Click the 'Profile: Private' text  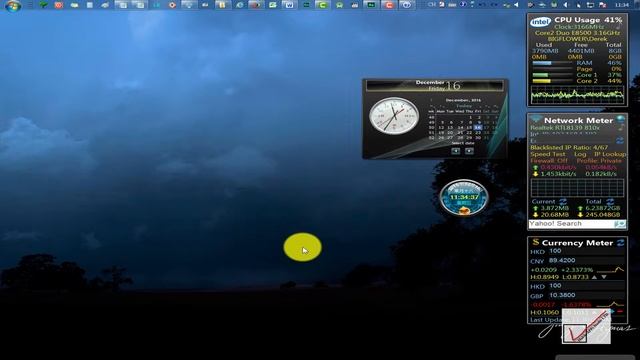tap(599, 161)
